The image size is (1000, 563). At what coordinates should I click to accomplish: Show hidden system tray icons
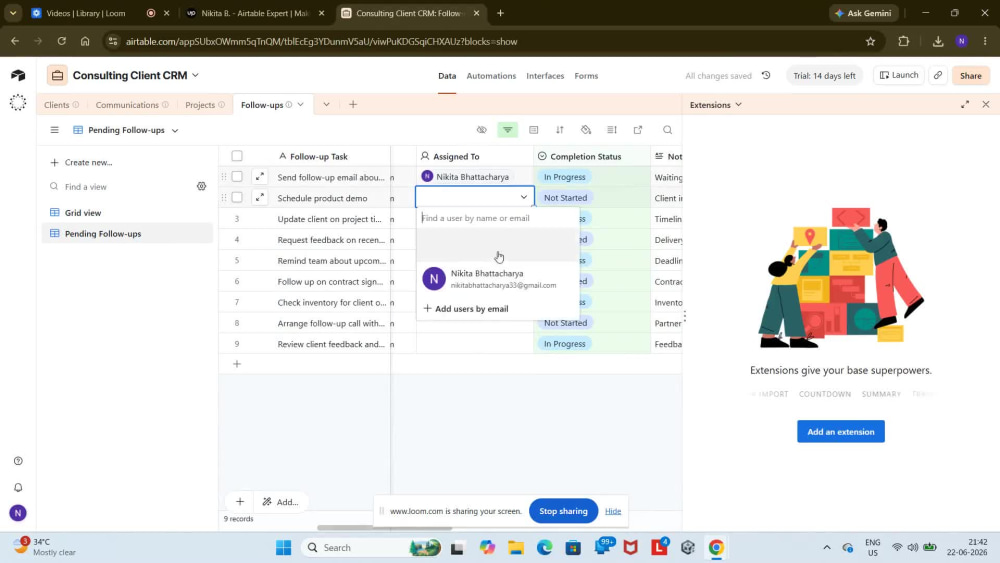827,548
